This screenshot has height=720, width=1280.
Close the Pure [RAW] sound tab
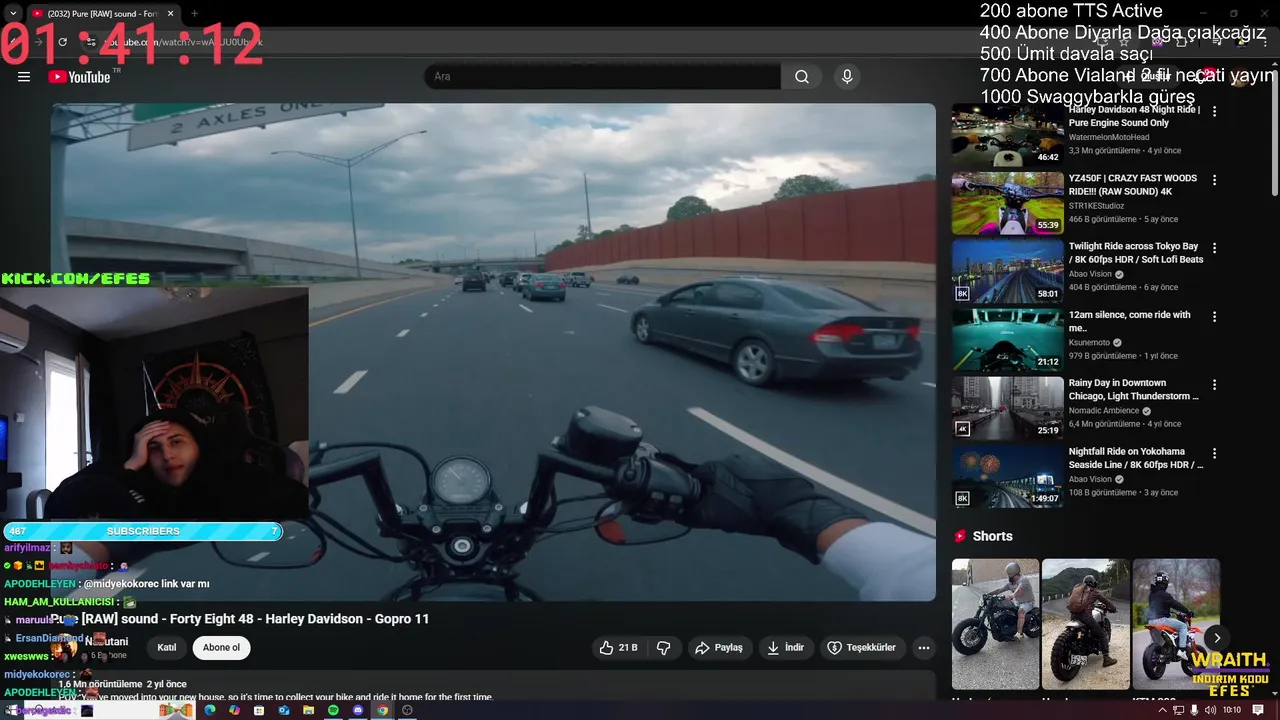pyautogui.click(x=171, y=14)
